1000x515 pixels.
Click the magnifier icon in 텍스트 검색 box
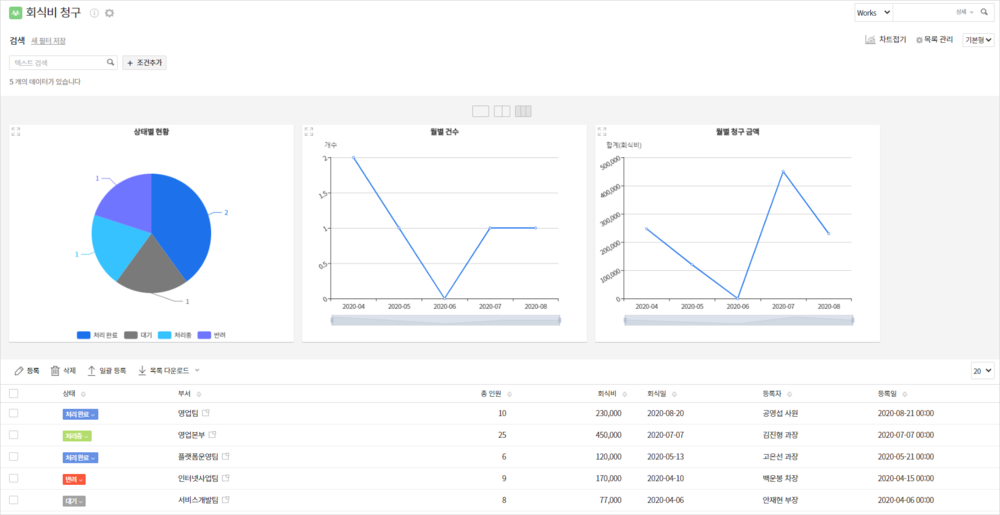[x=111, y=62]
